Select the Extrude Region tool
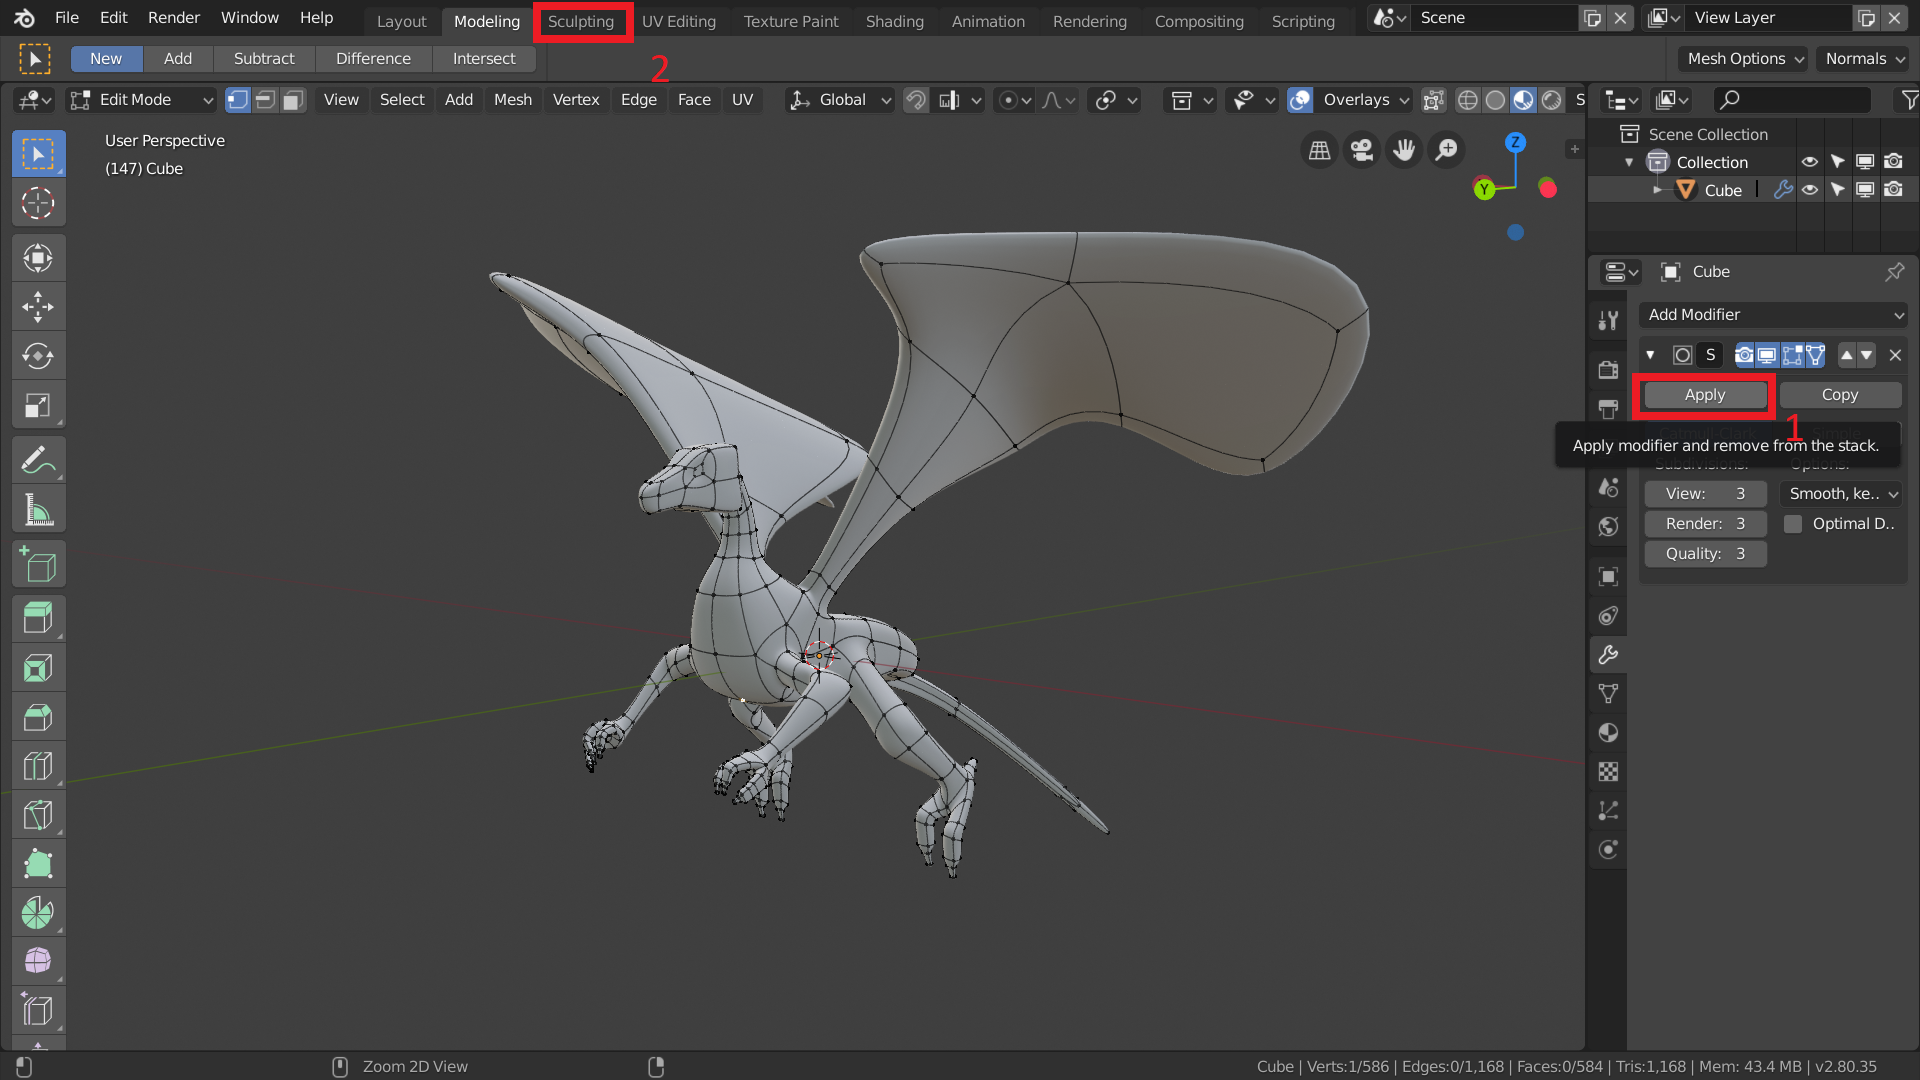Viewport: 1920px width, 1080px height. [x=38, y=619]
